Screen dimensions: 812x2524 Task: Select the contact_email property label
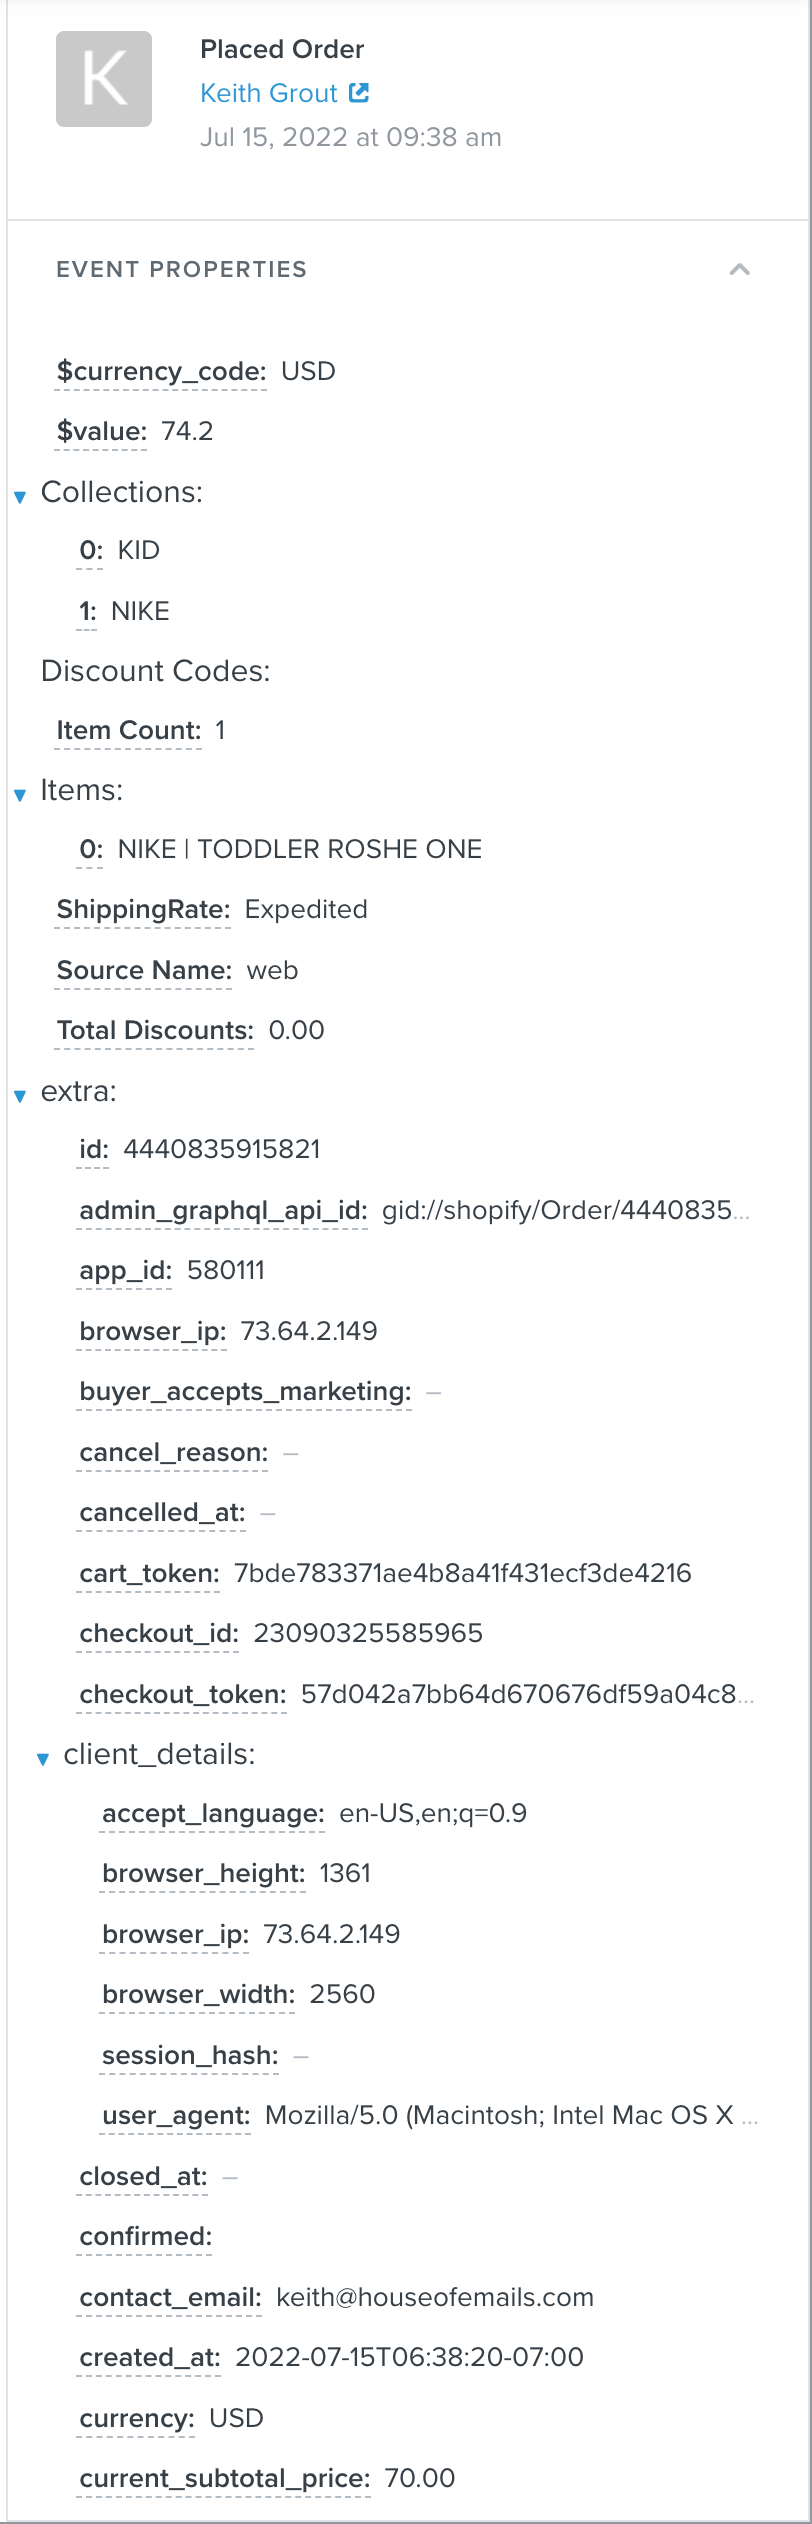[170, 2297]
